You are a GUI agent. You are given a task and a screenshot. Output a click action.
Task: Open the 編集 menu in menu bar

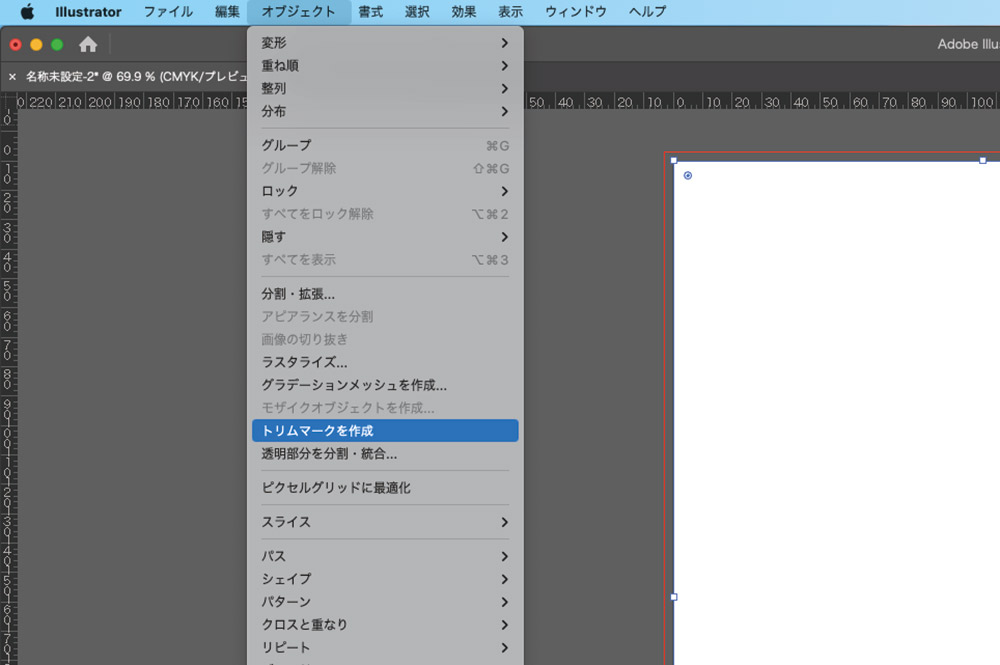(227, 12)
